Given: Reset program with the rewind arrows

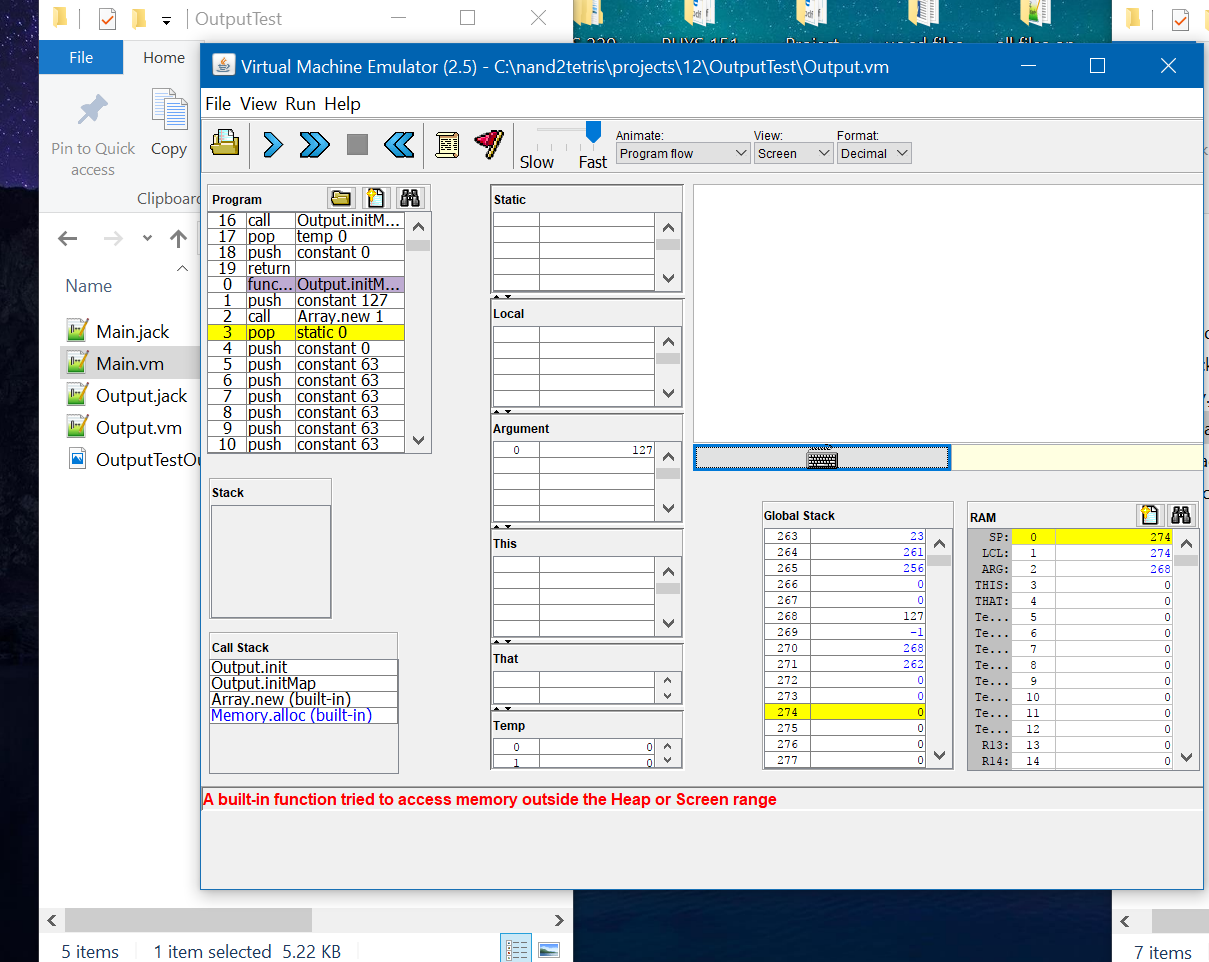Looking at the screenshot, I should coord(399,145).
